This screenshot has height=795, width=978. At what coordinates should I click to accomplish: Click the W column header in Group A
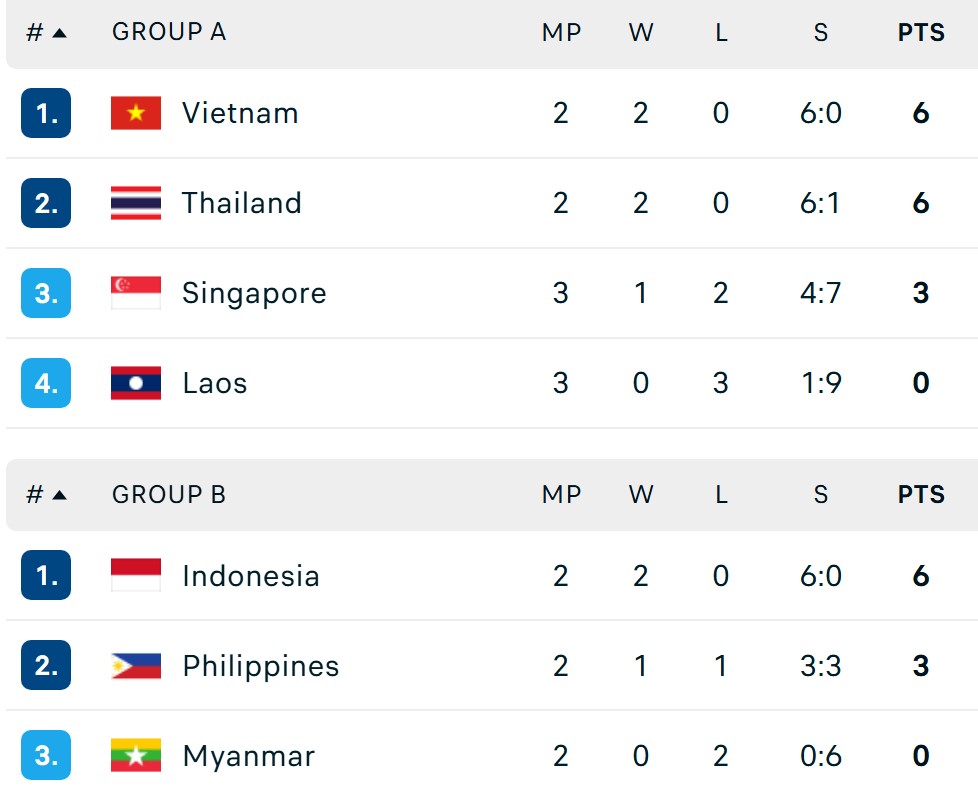point(641,31)
